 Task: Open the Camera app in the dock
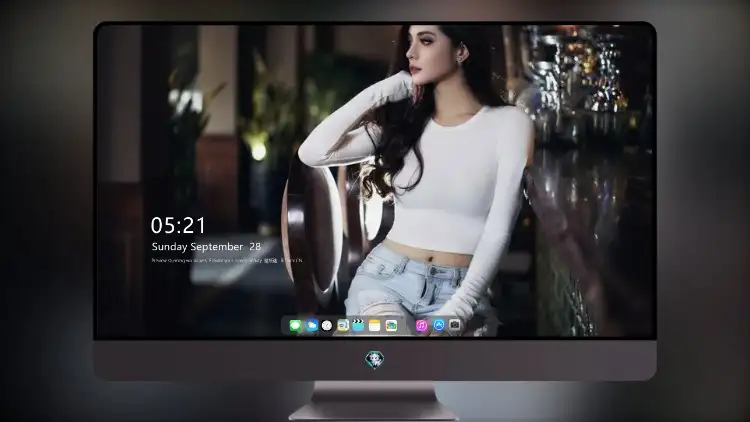[455, 325]
